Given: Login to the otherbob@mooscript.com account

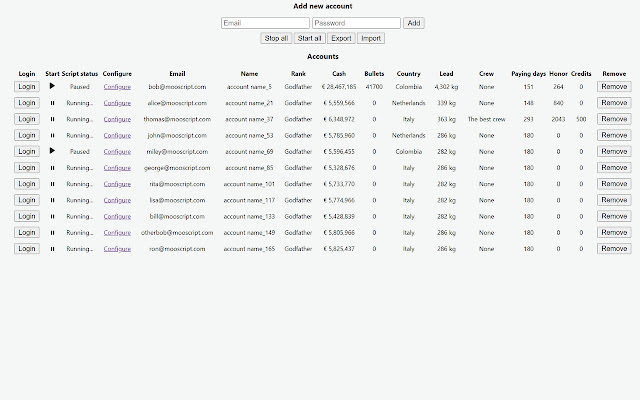Looking at the screenshot, I should pyautogui.click(x=27, y=232).
